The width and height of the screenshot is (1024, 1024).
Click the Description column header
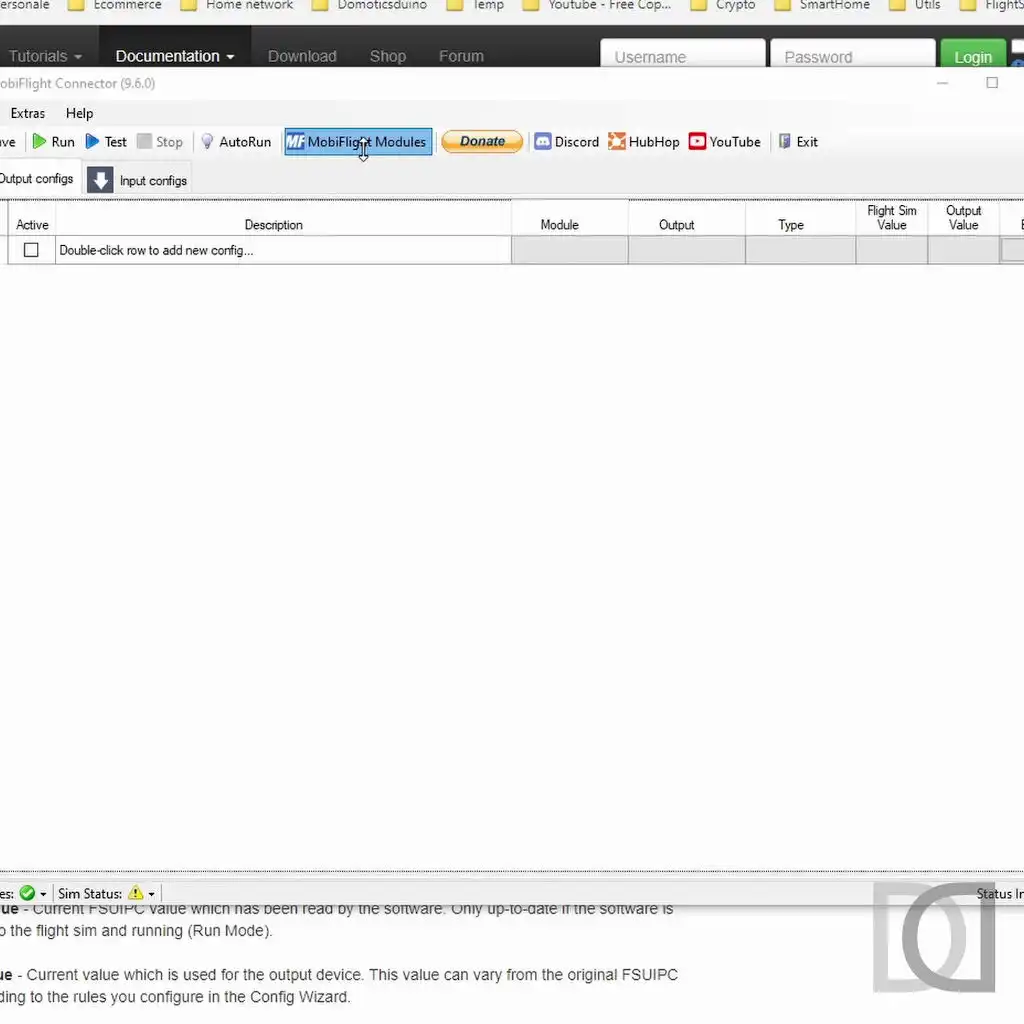(274, 225)
